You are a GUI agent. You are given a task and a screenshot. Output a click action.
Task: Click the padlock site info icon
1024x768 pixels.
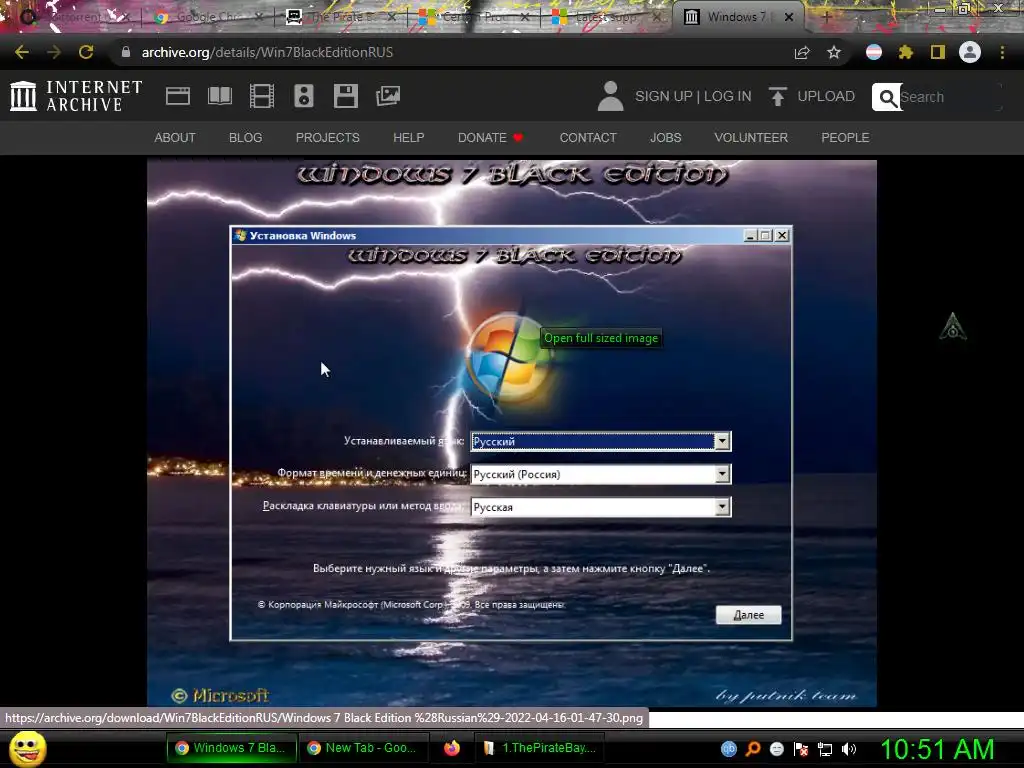tap(126, 52)
